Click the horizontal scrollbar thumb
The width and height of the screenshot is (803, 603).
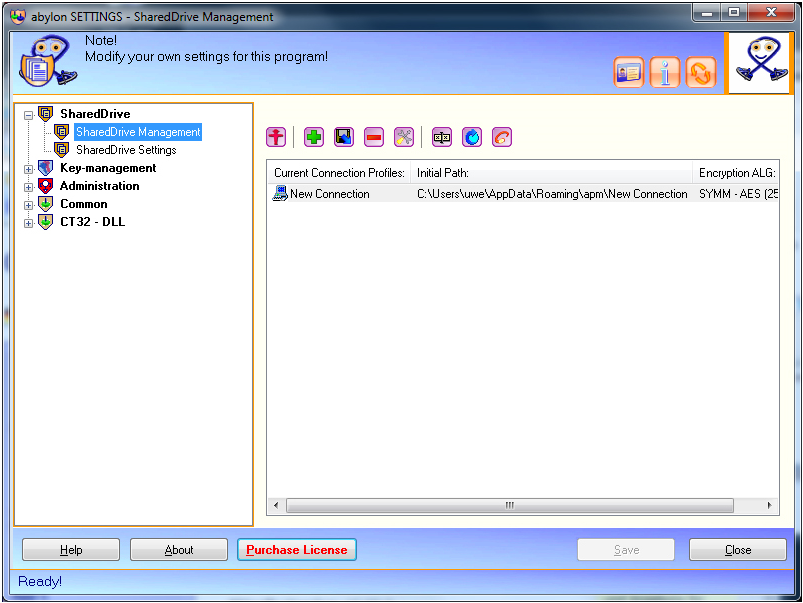click(x=510, y=505)
